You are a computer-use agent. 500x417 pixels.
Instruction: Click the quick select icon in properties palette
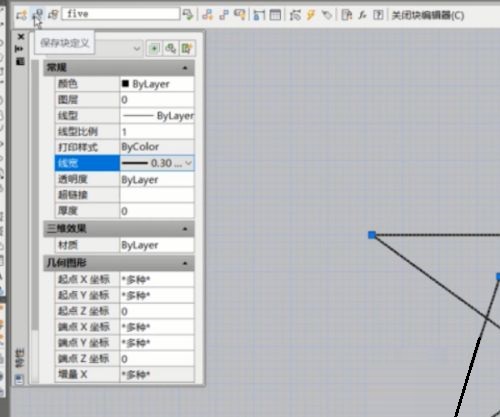[187, 49]
